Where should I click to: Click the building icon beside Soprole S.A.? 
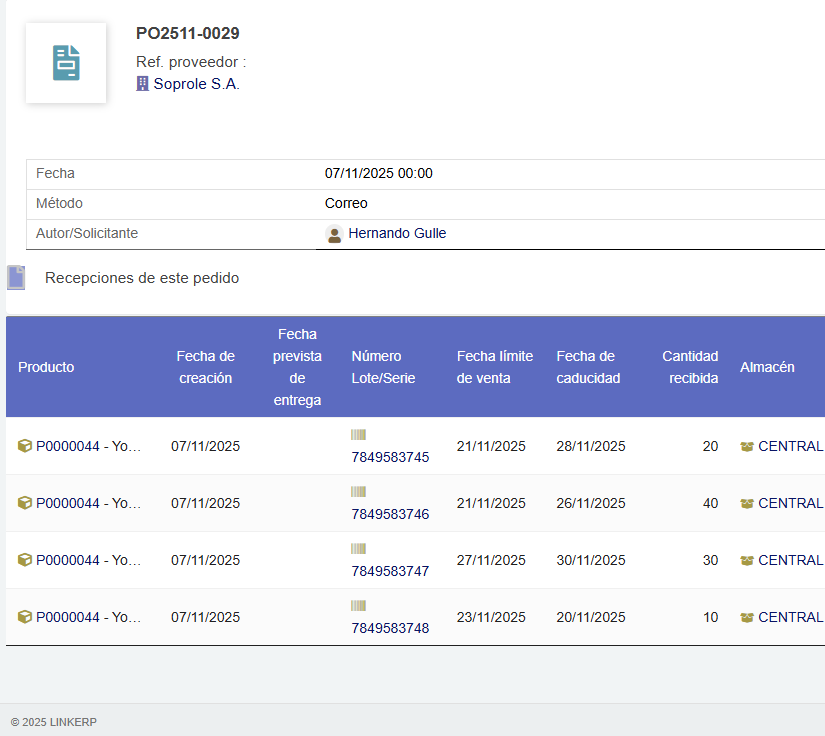tap(141, 83)
